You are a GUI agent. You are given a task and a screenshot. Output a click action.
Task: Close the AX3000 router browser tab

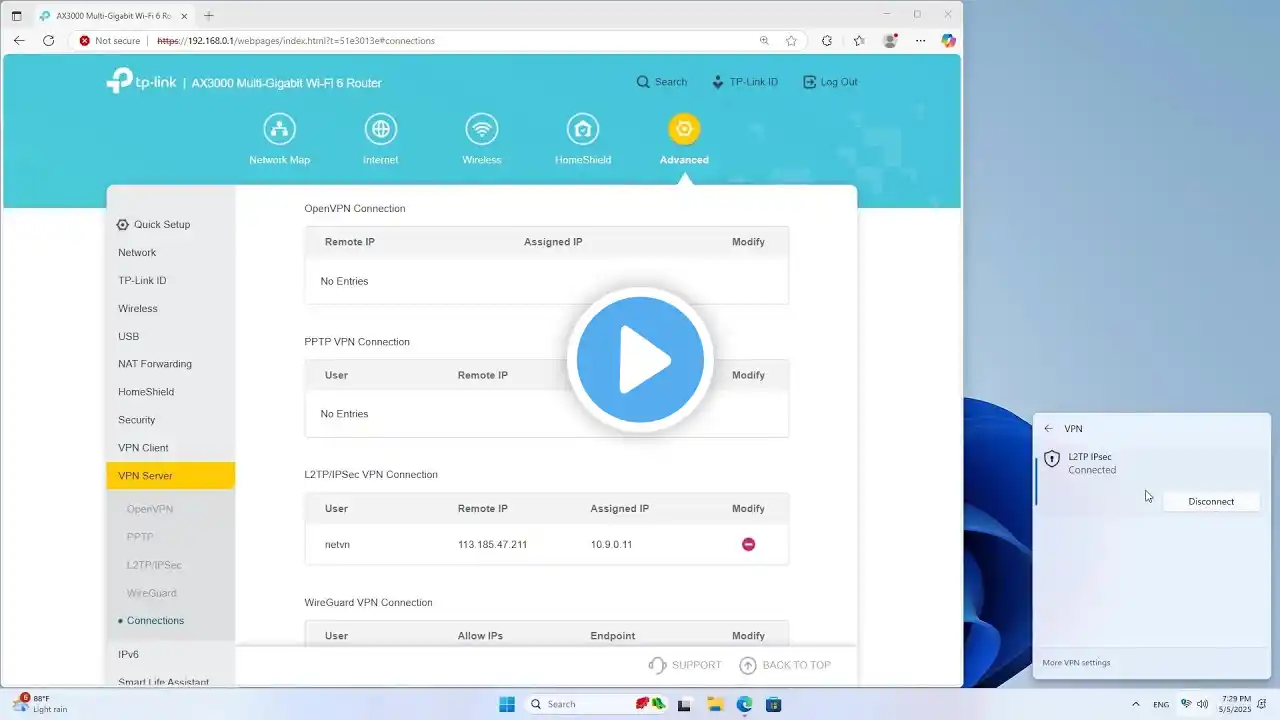(x=183, y=16)
